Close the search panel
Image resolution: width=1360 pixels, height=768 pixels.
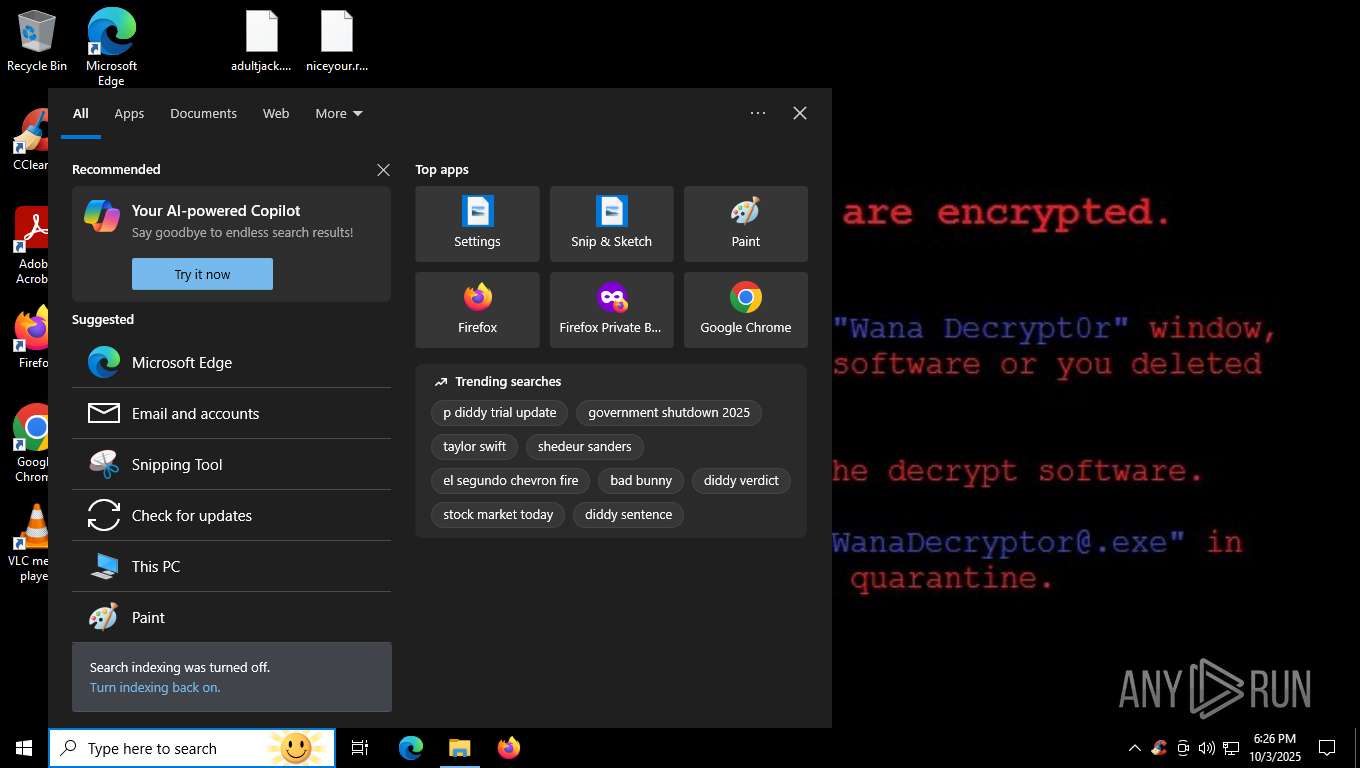pos(800,113)
